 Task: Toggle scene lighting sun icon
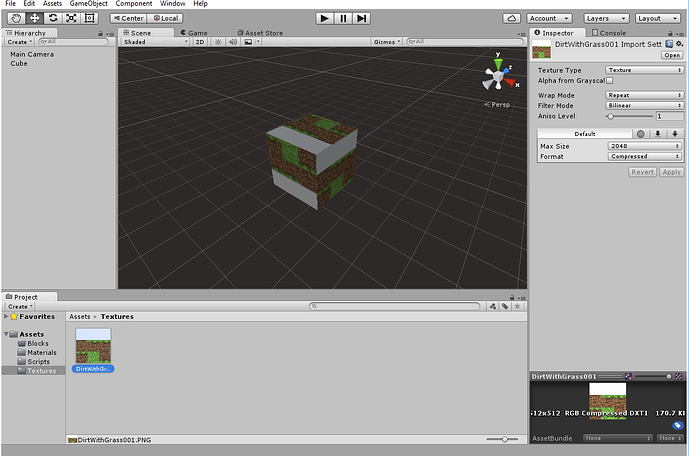(x=218, y=42)
